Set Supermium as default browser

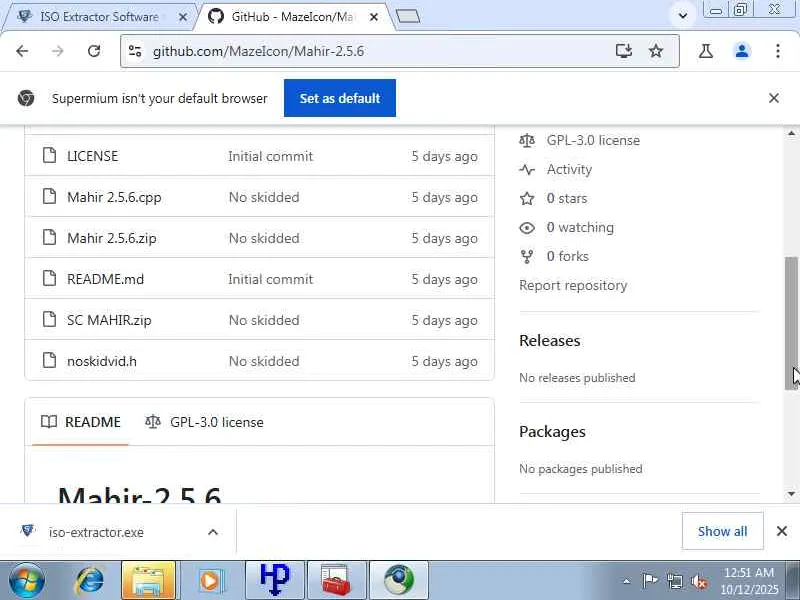[340, 98]
